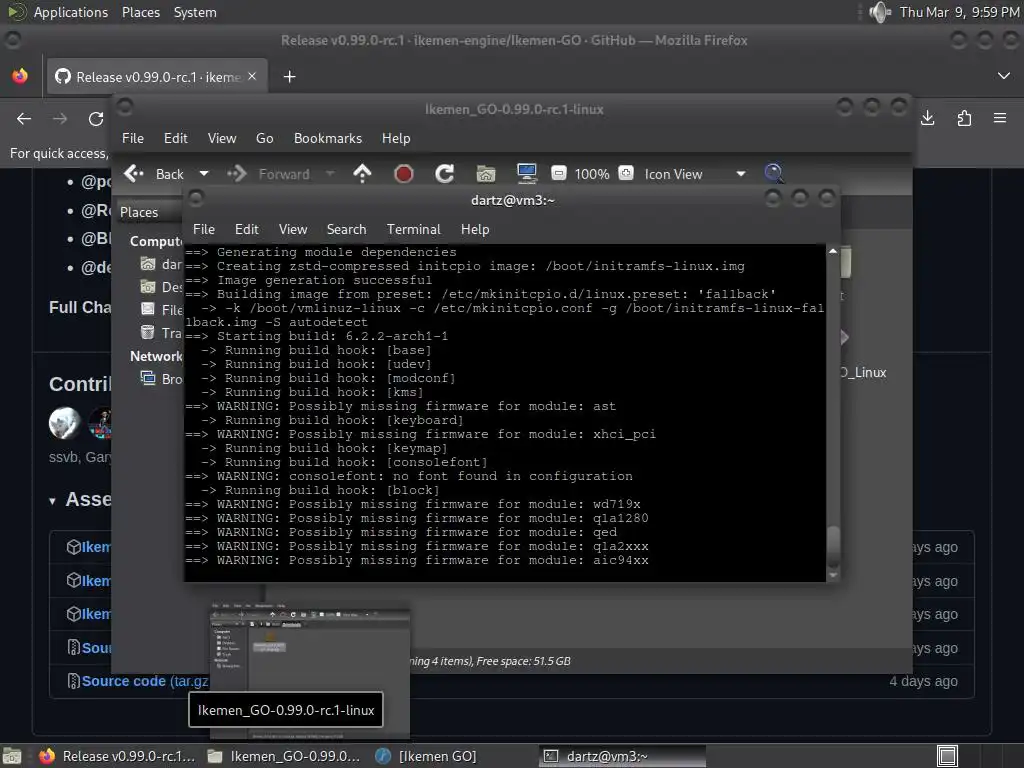
Task: Open the file manager's Bookmarks menu
Action: tap(328, 138)
